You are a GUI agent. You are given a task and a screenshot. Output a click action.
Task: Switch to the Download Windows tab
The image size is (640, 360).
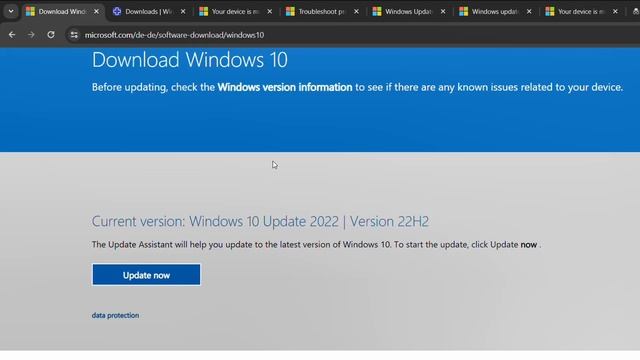pyautogui.click(x=62, y=11)
